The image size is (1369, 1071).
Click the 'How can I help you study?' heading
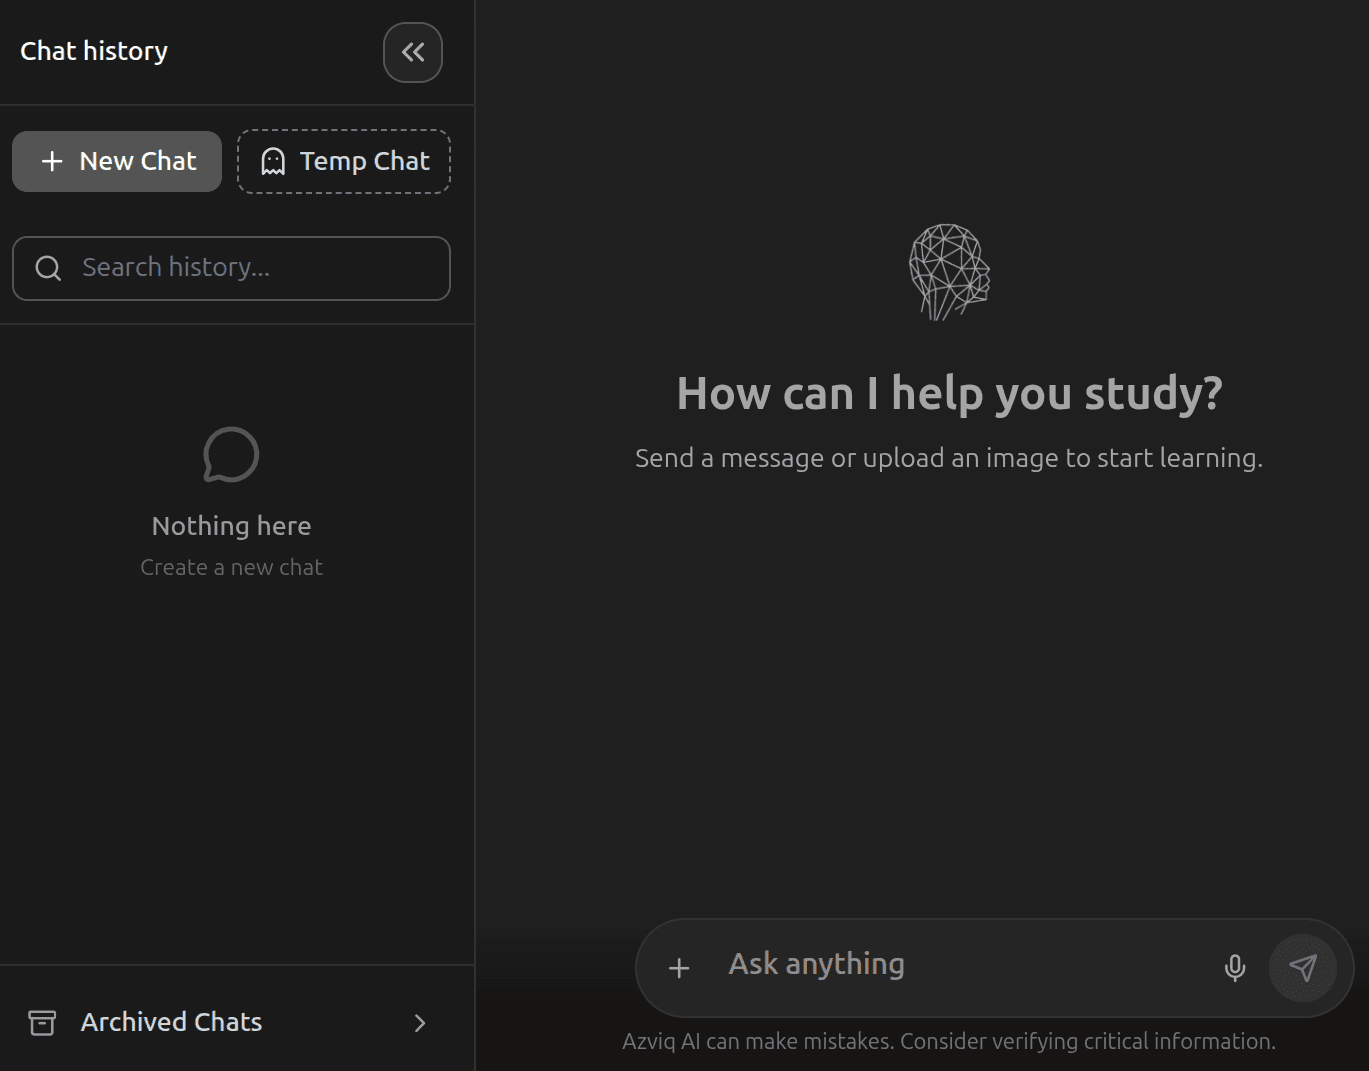949,393
